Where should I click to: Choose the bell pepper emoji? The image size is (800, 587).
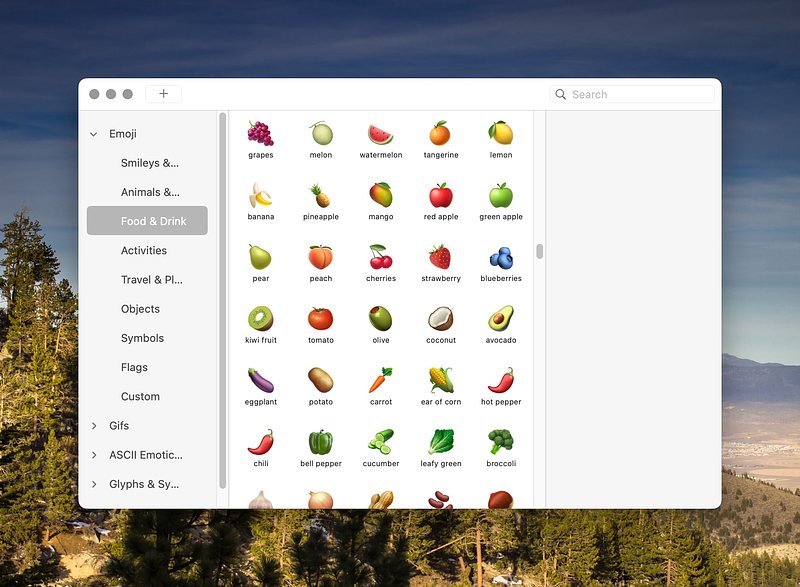click(321, 442)
